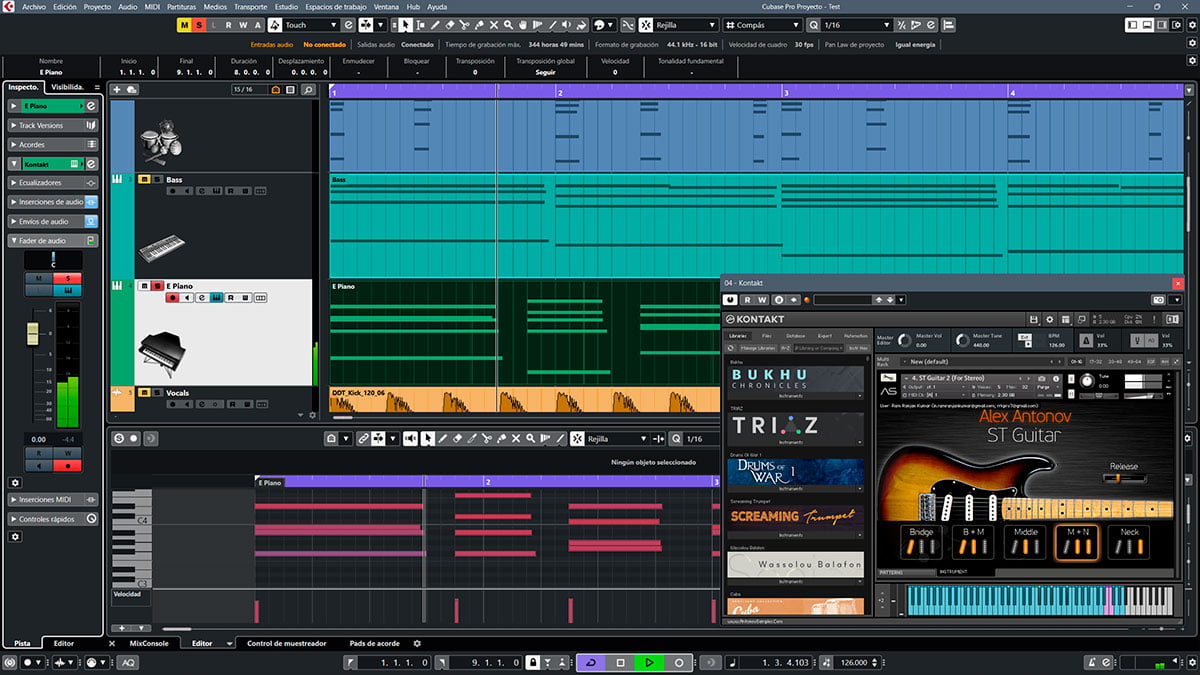Switch to the MixConsole tab

[x=150, y=643]
